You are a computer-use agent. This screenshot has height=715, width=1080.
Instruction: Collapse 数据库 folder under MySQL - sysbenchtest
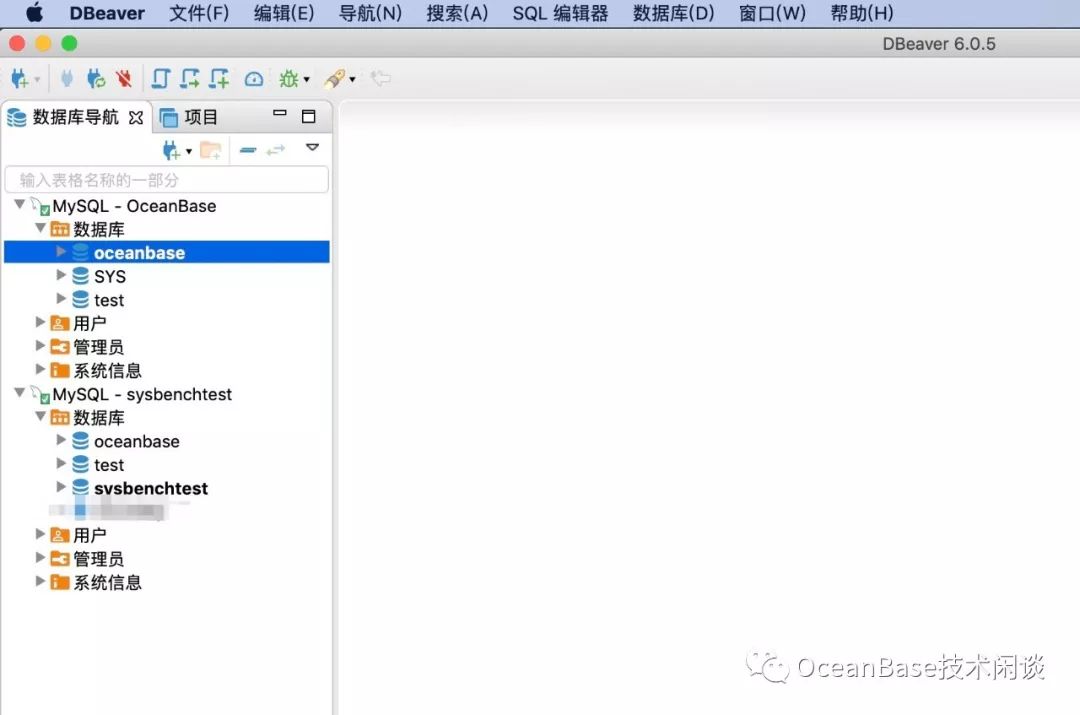click(x=41, y=416)
